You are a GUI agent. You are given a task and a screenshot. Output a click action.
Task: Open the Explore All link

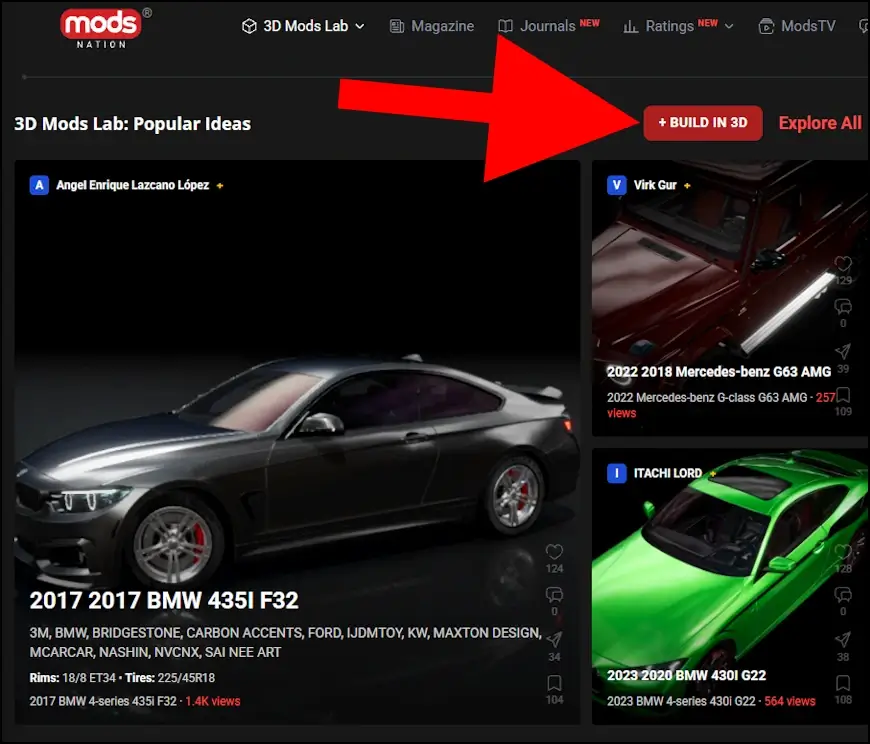820,123
